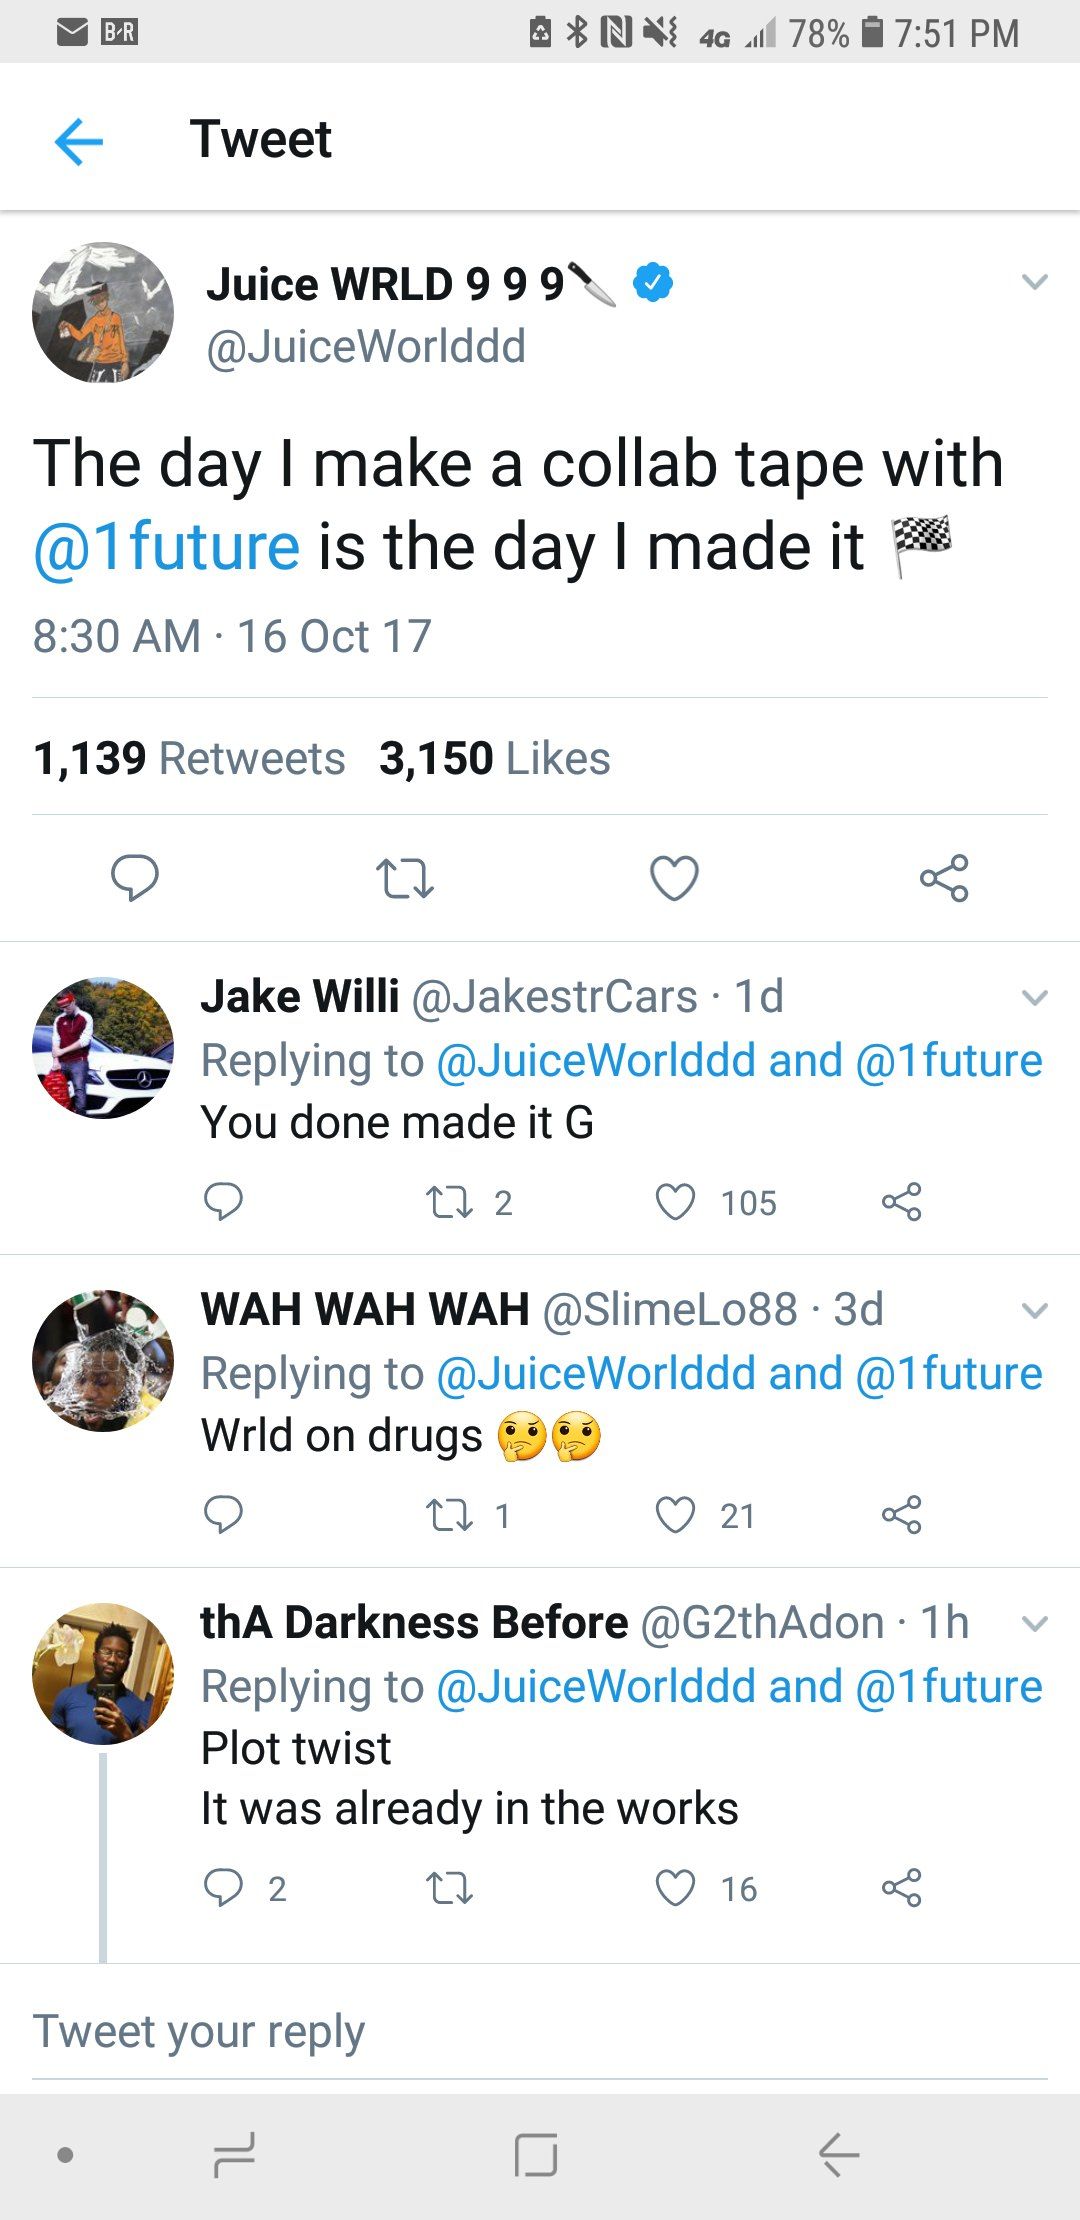Open options menu on the main tweet
Image resolution: width=1080 pixels, height=2220 pixels.
pyautogui.click(x=1034, y=283)
